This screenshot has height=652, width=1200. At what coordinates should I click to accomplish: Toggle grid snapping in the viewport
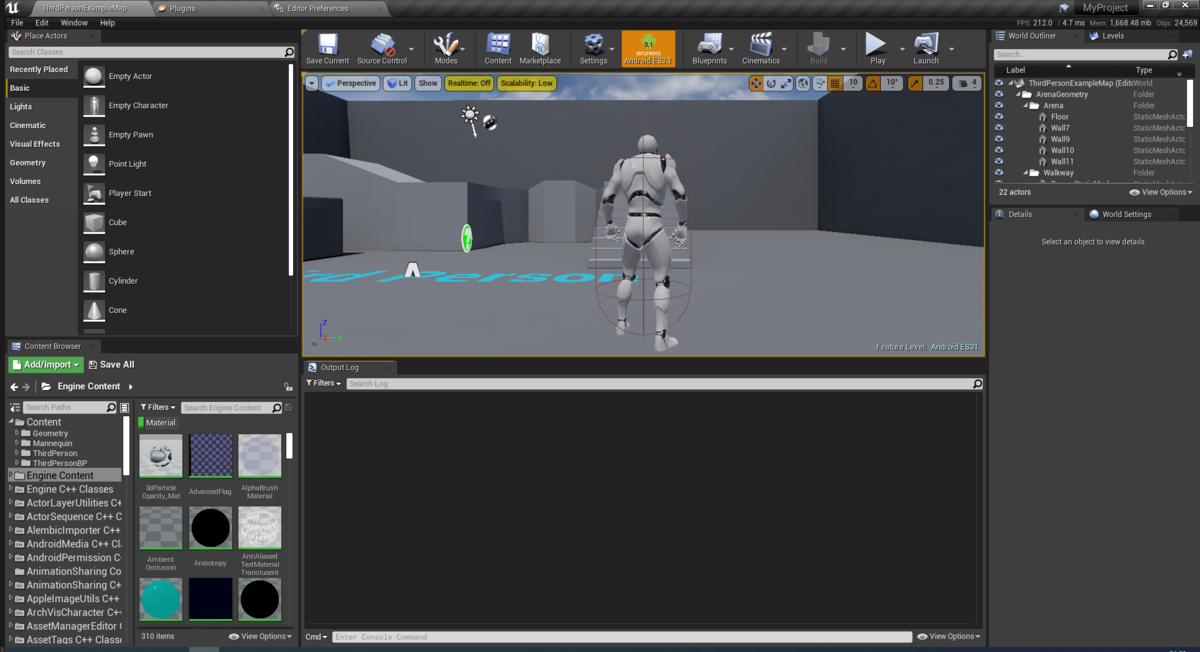tap(835, 84)
